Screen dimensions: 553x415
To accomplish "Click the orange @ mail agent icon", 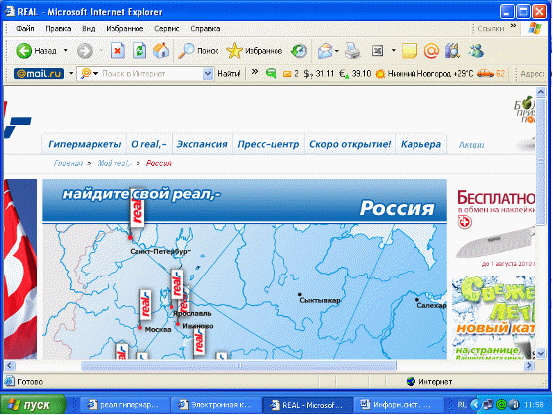I will [431, 51].
